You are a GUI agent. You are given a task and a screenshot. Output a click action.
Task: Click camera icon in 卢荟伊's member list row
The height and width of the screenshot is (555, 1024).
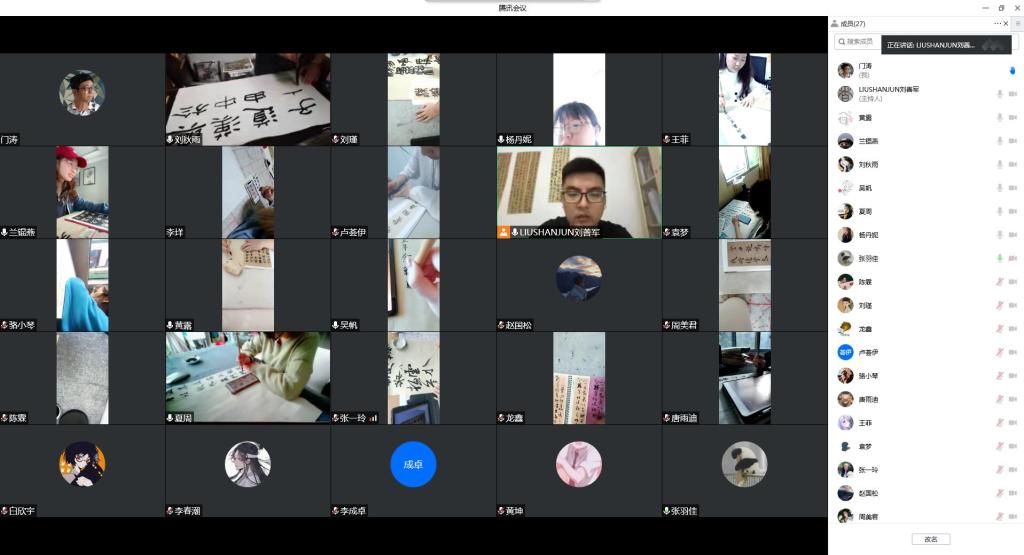click(x=1013, y=352)
